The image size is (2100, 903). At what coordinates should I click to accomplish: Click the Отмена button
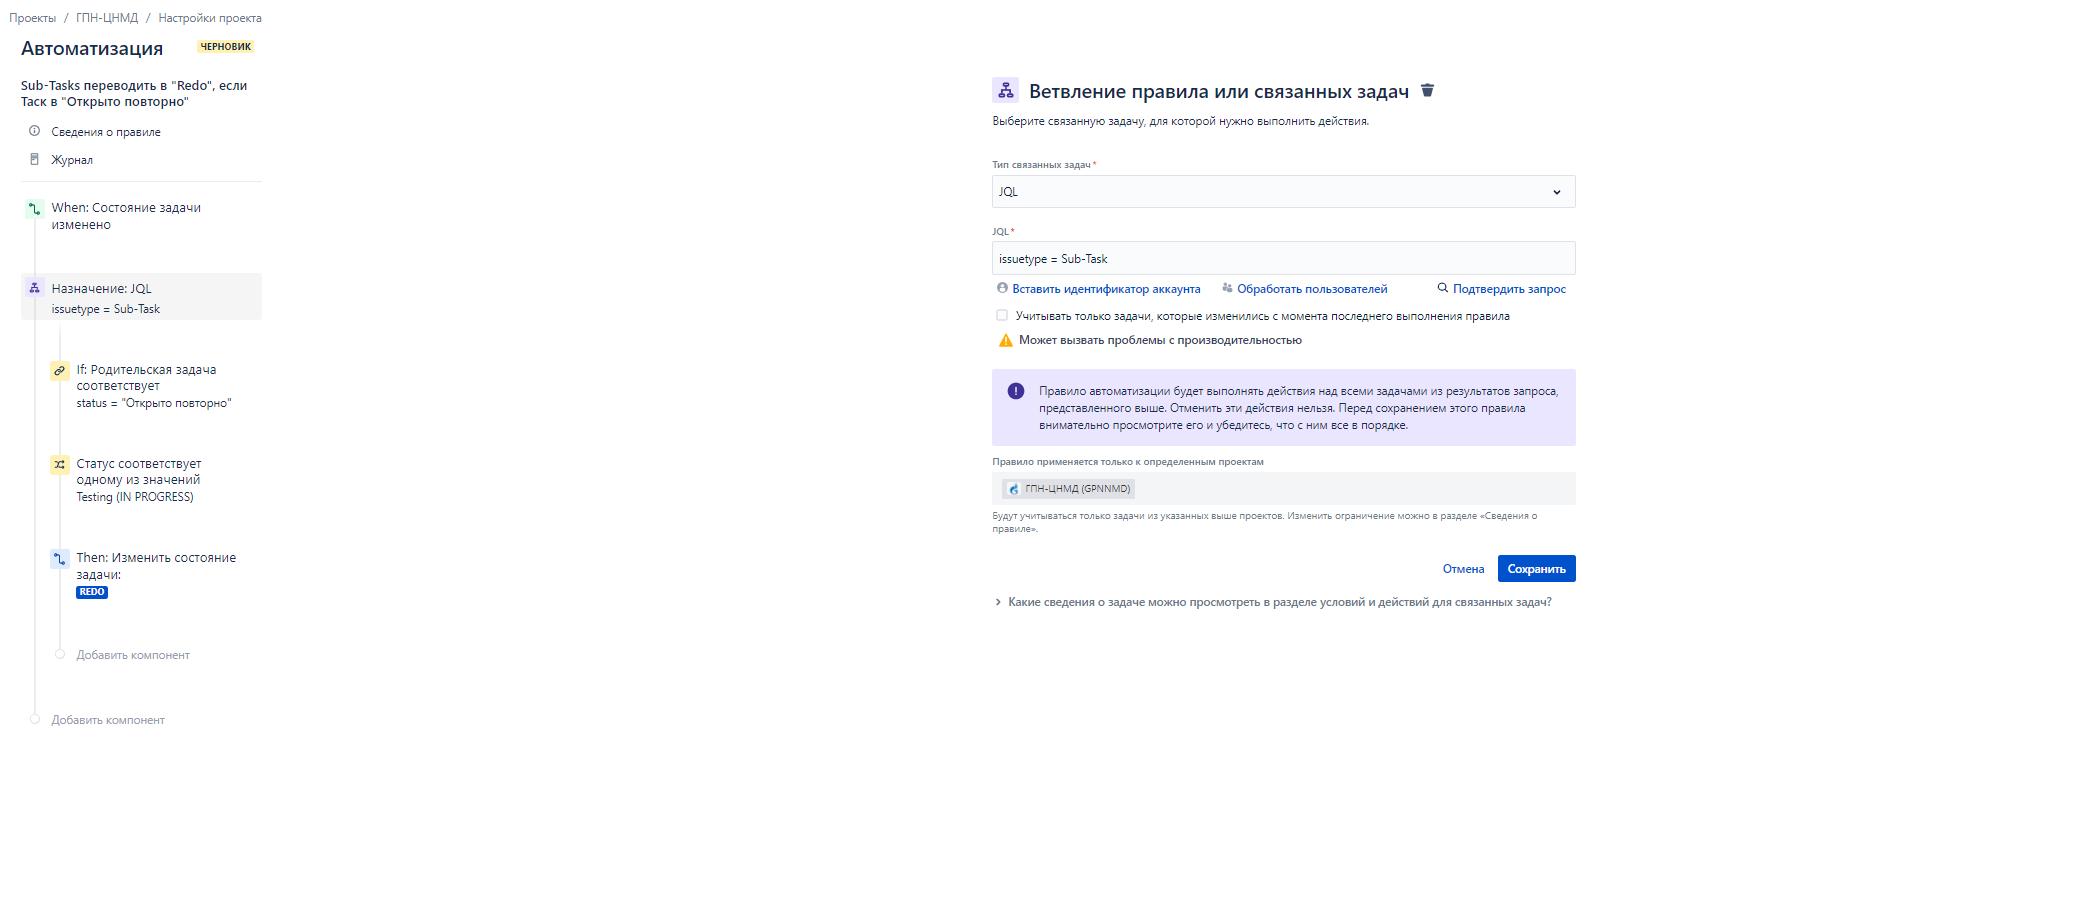[1463, 568]
